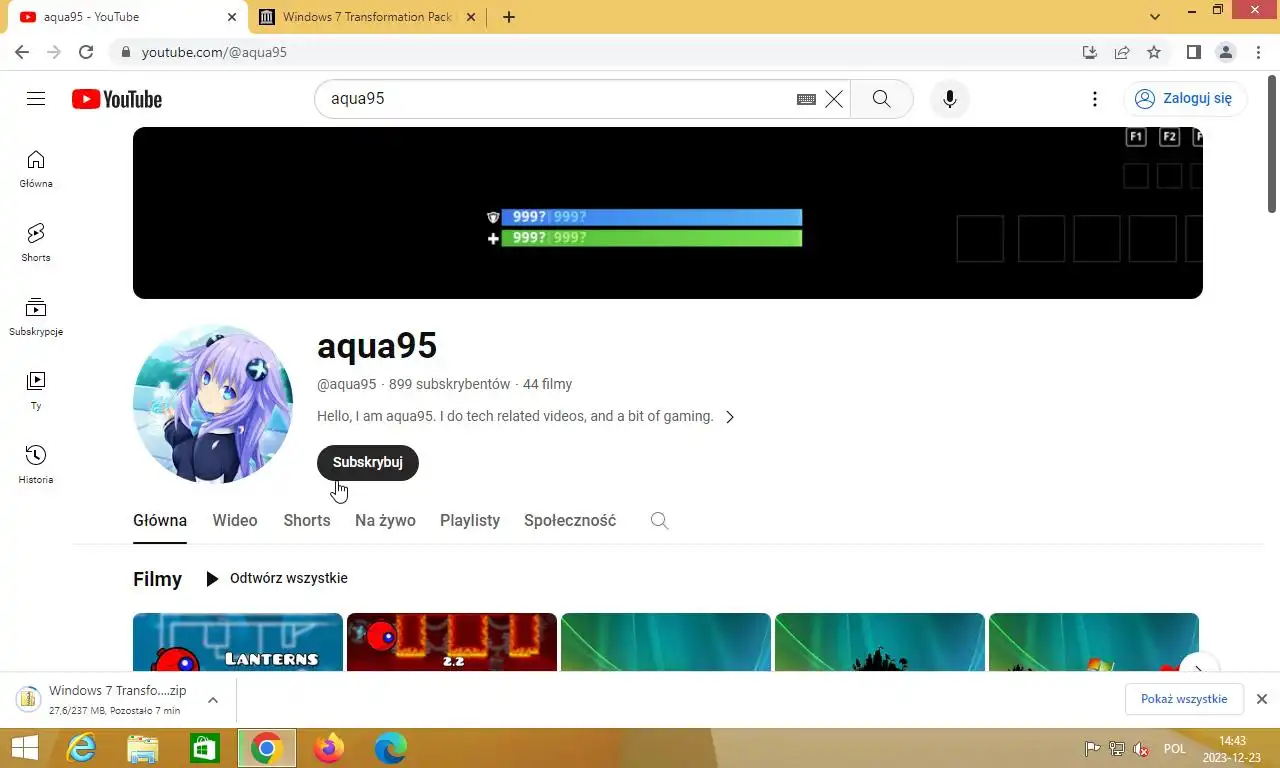Toggle the Chrome side panel

(x=1193, y=52)
